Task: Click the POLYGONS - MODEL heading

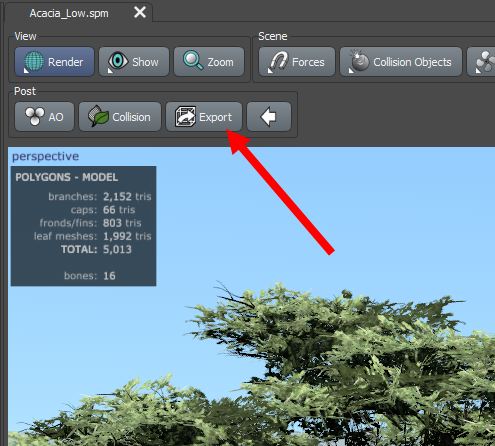Action: [67, 177]
